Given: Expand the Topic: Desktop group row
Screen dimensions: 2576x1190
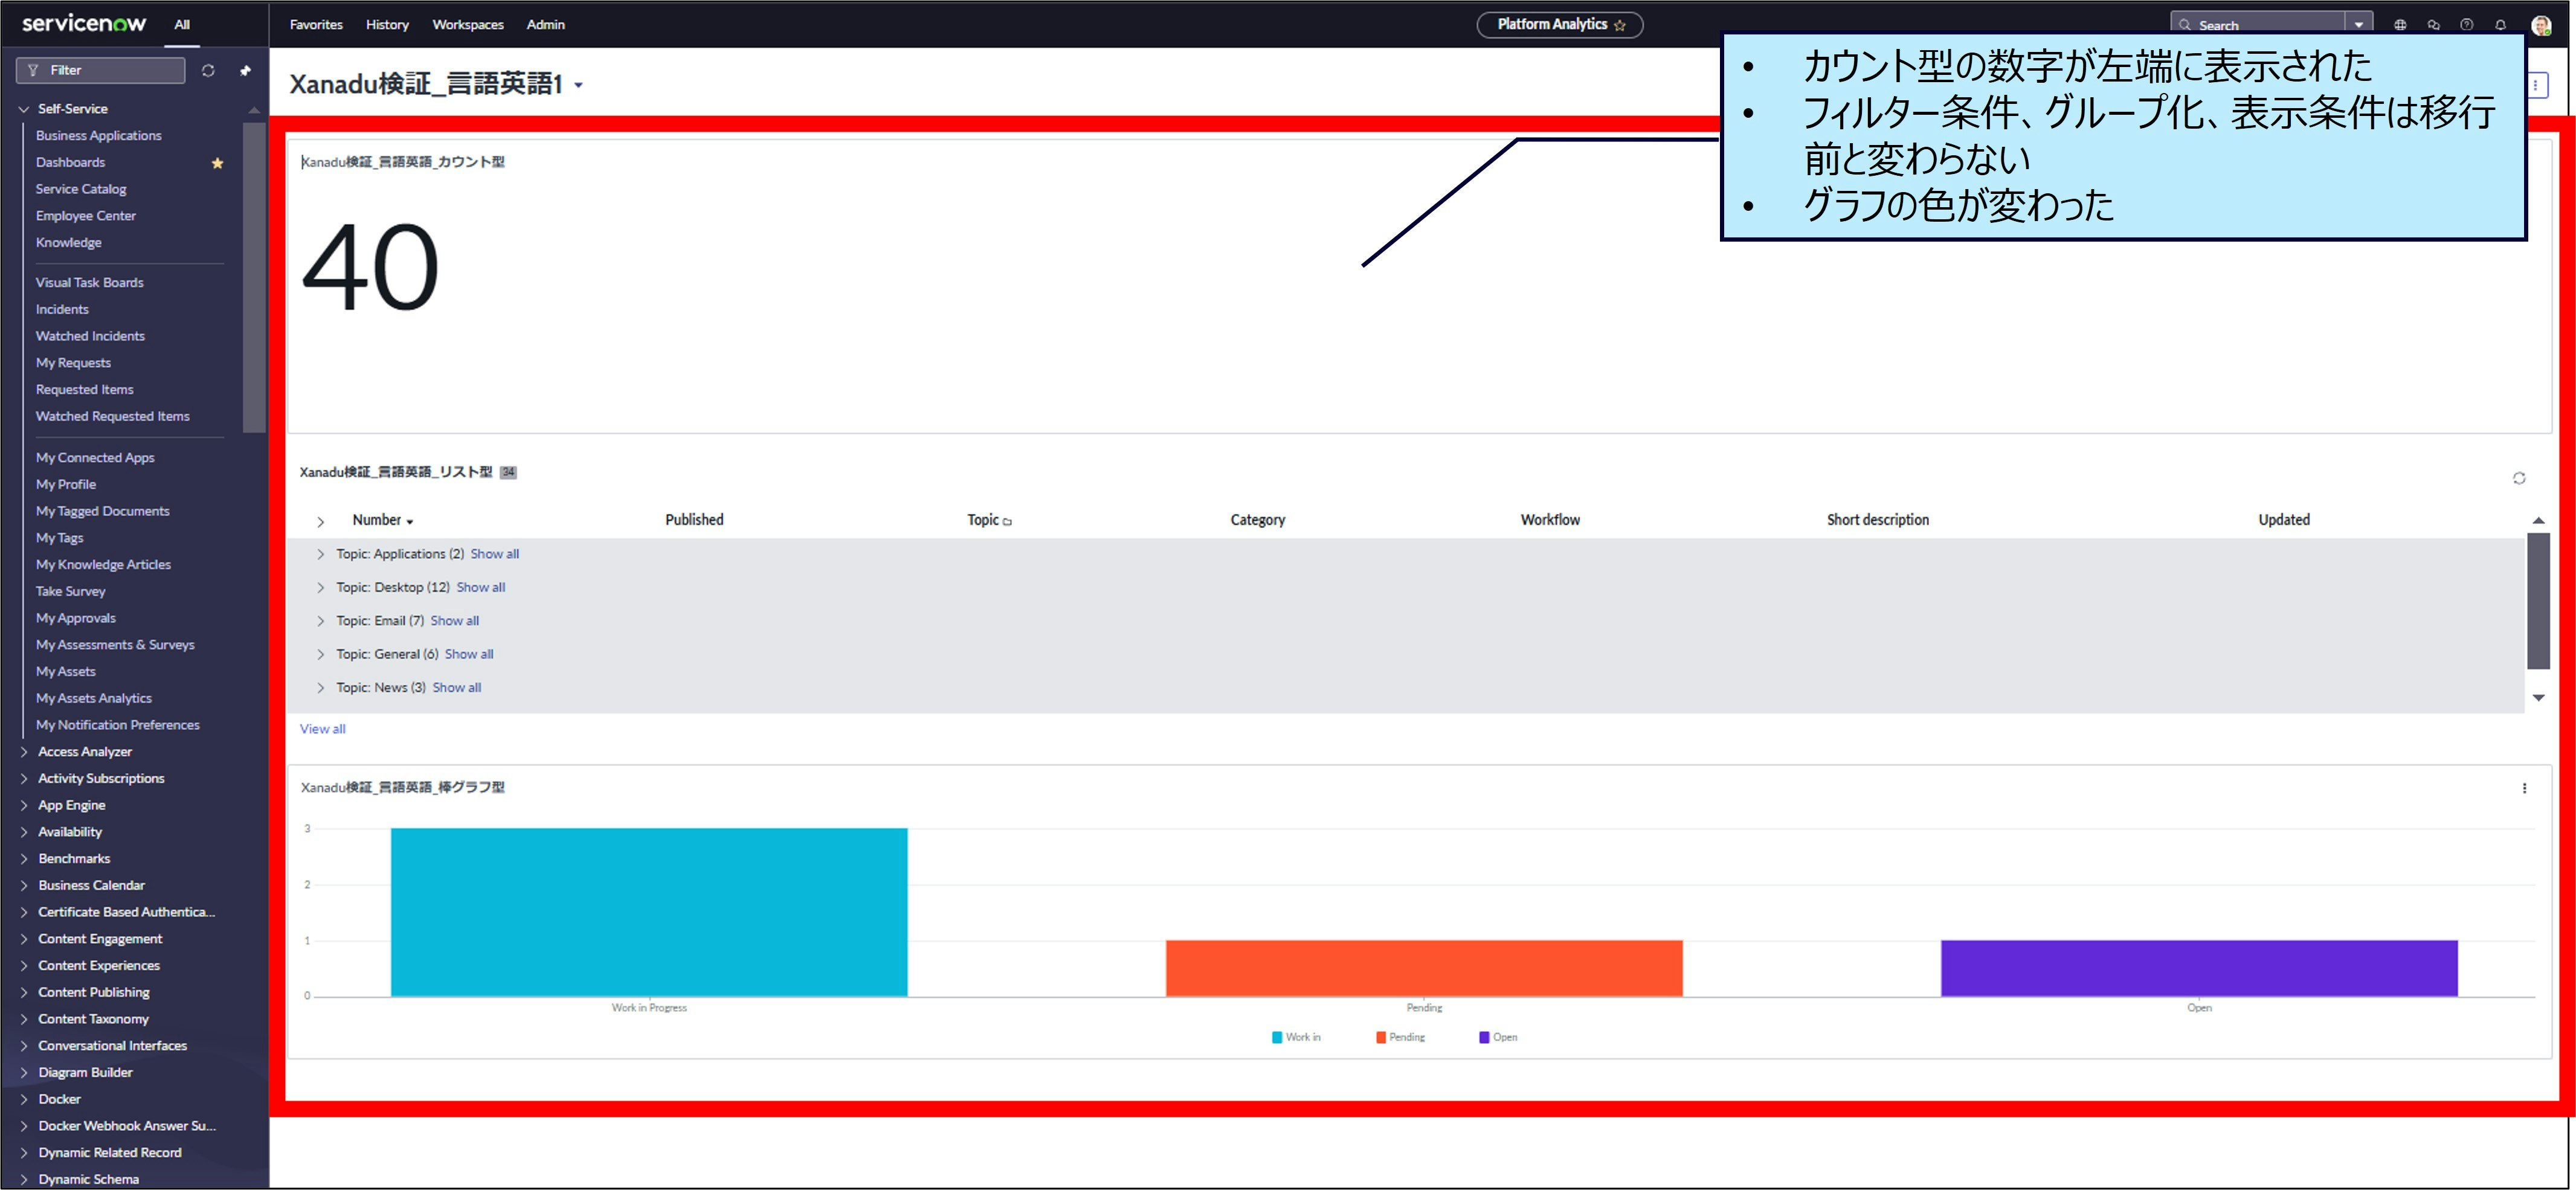Looking at the screenshot, I should click(320, 588).
